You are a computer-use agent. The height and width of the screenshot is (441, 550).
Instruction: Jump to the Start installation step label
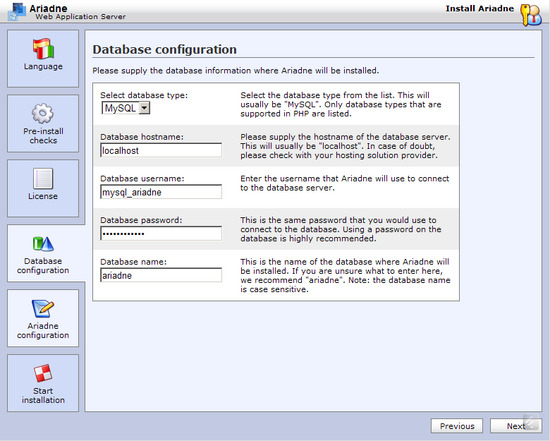(x=43, y=395)
